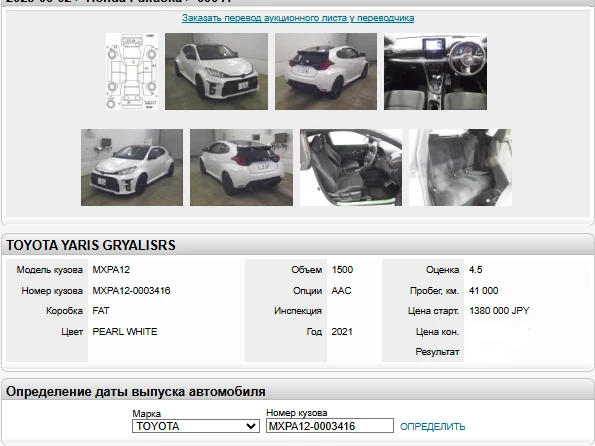Select gearbox value FAT

pyautogui.click(x=101, y=311)
